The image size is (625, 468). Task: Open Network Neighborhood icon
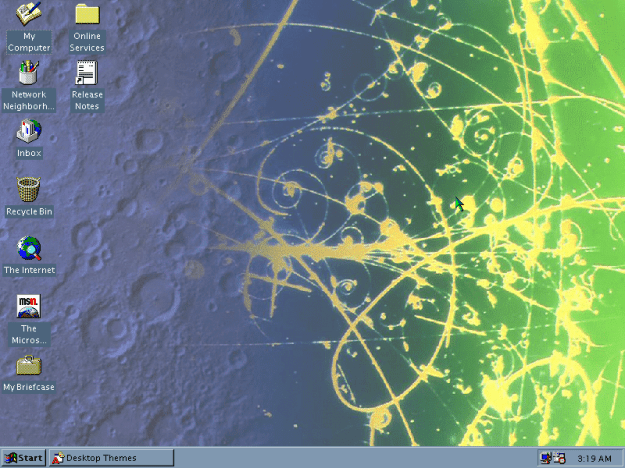[x=28, y=72]
